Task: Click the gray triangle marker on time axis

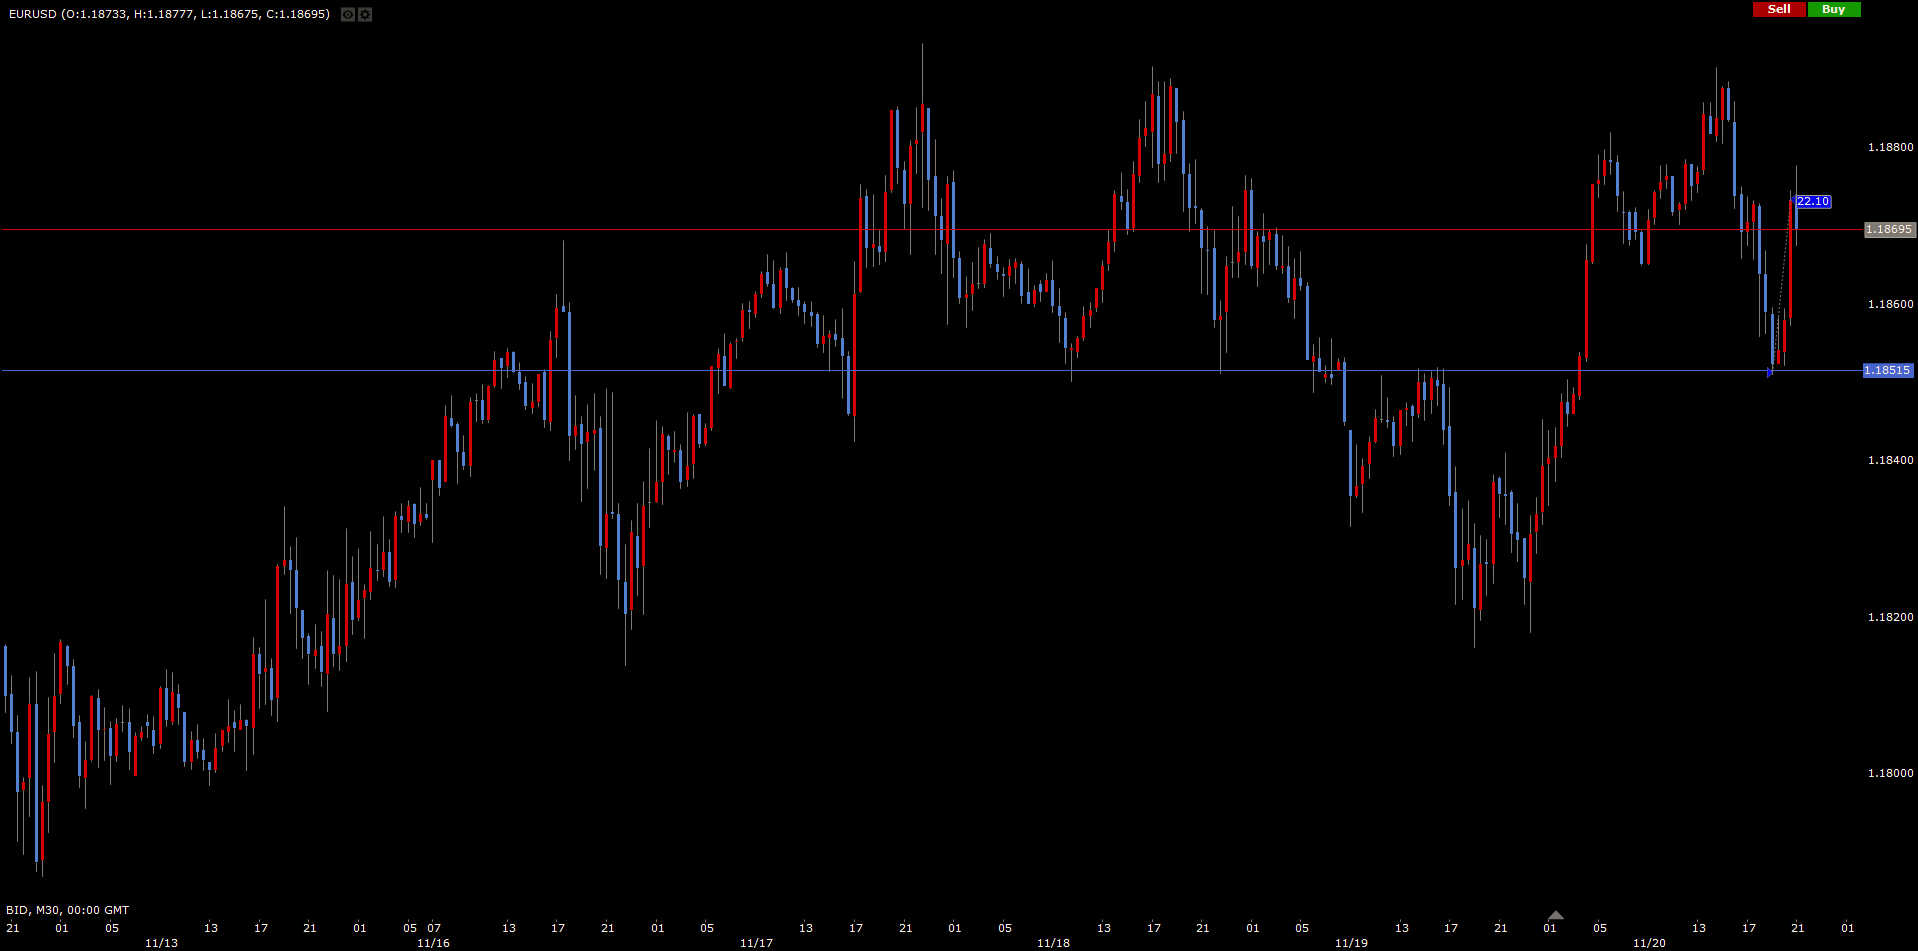Action: tap(1555, 915)
